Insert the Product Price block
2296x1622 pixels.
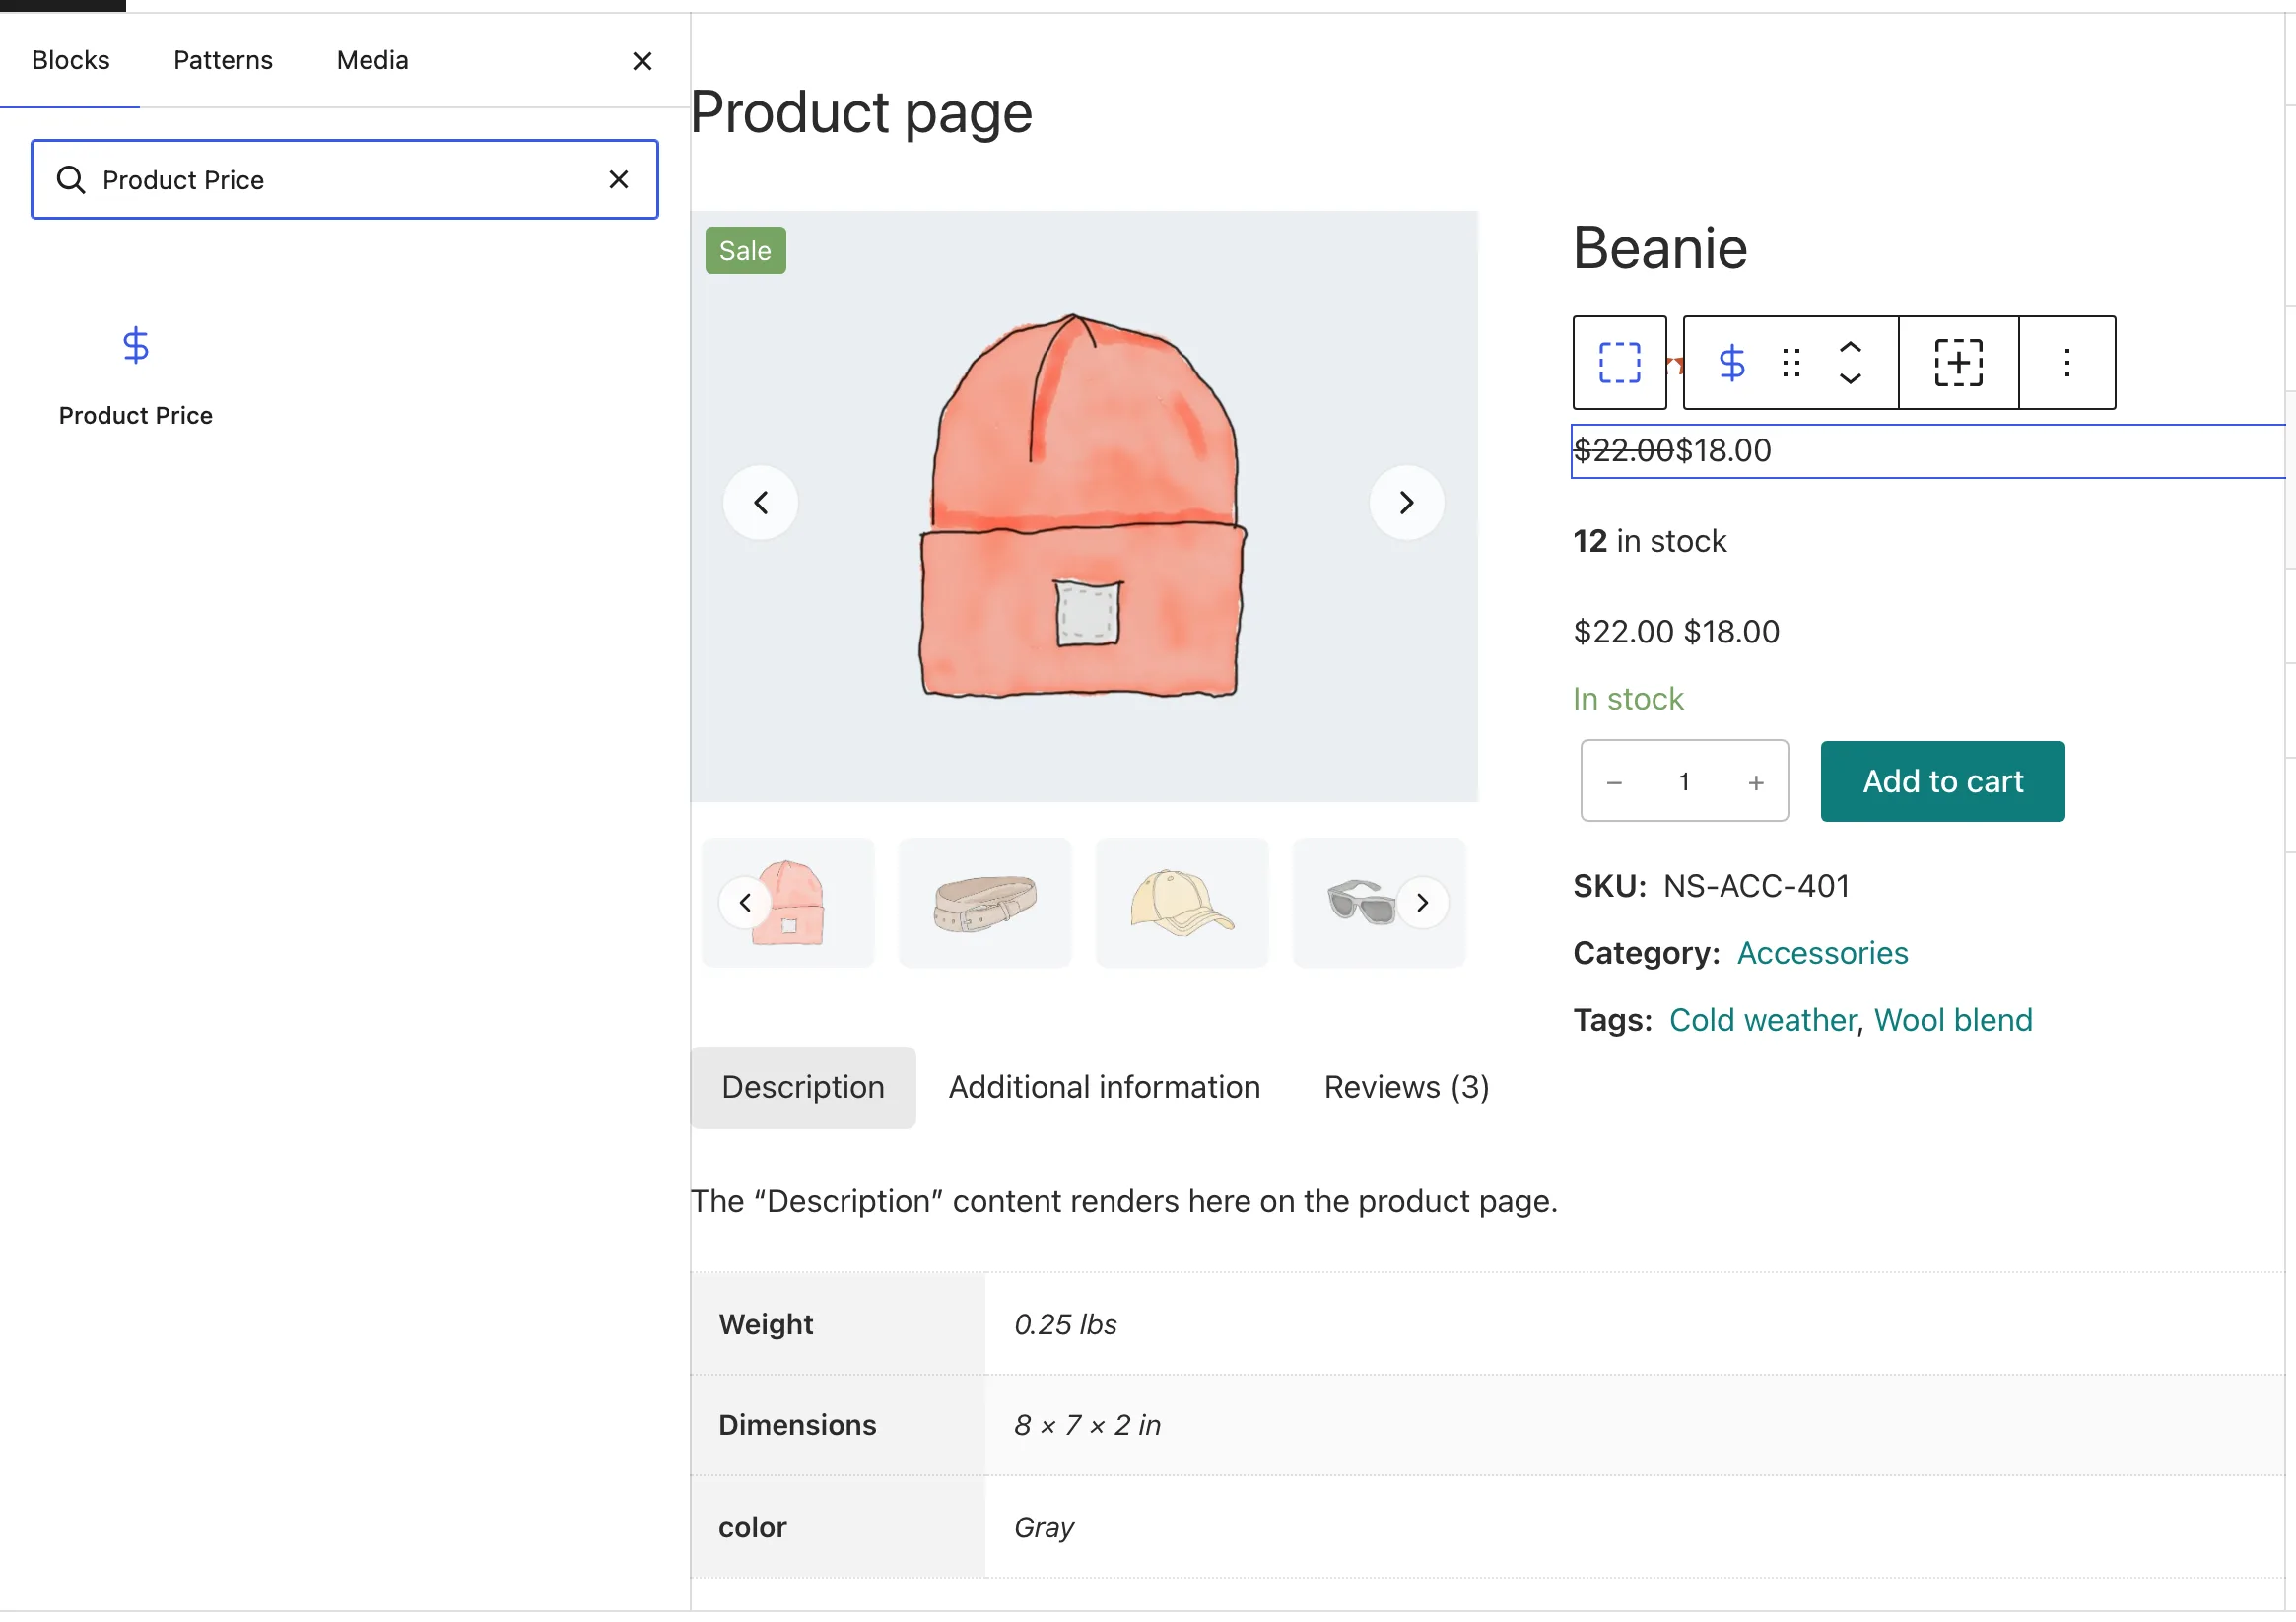click(136, 378)
